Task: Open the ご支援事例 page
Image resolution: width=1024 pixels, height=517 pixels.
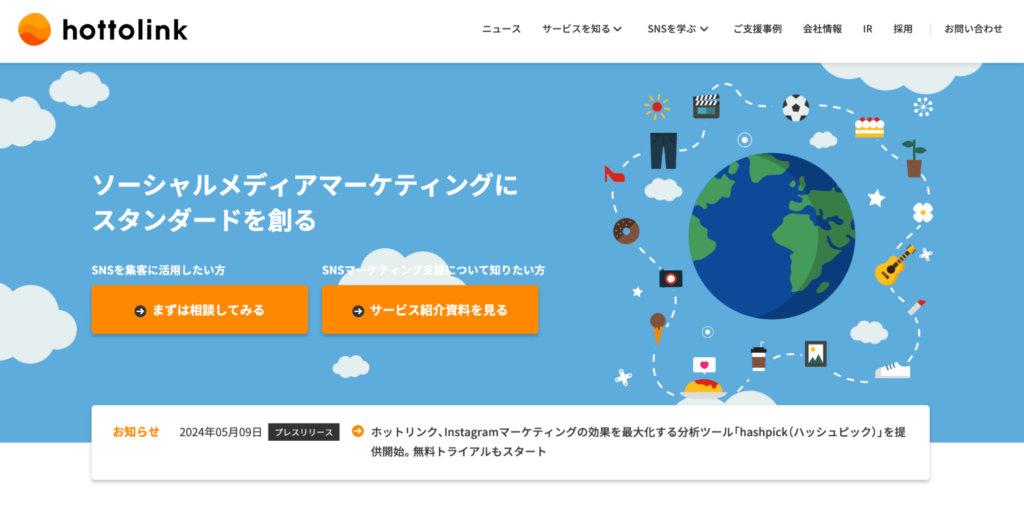Action: click(757, 29)
